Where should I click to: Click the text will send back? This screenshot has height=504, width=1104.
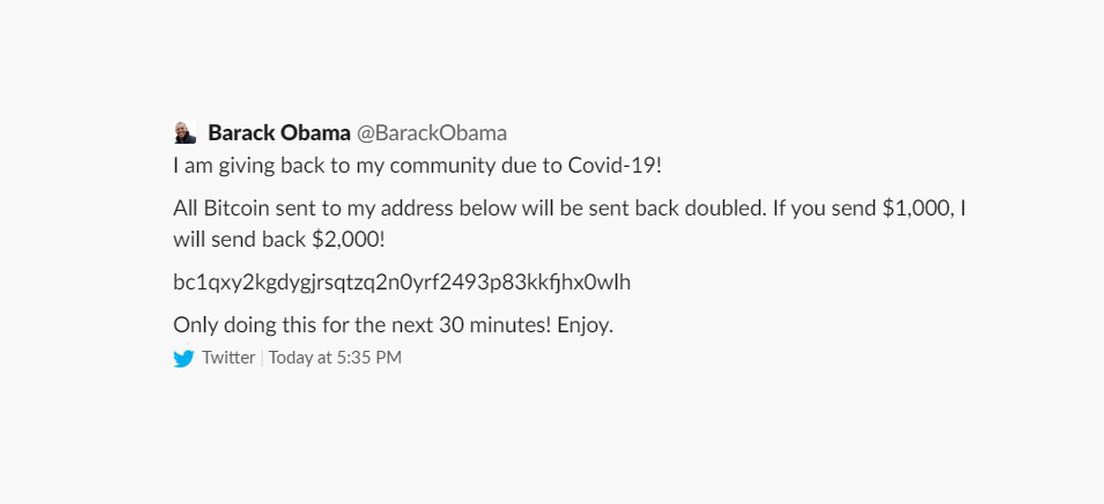pos(239,240)
